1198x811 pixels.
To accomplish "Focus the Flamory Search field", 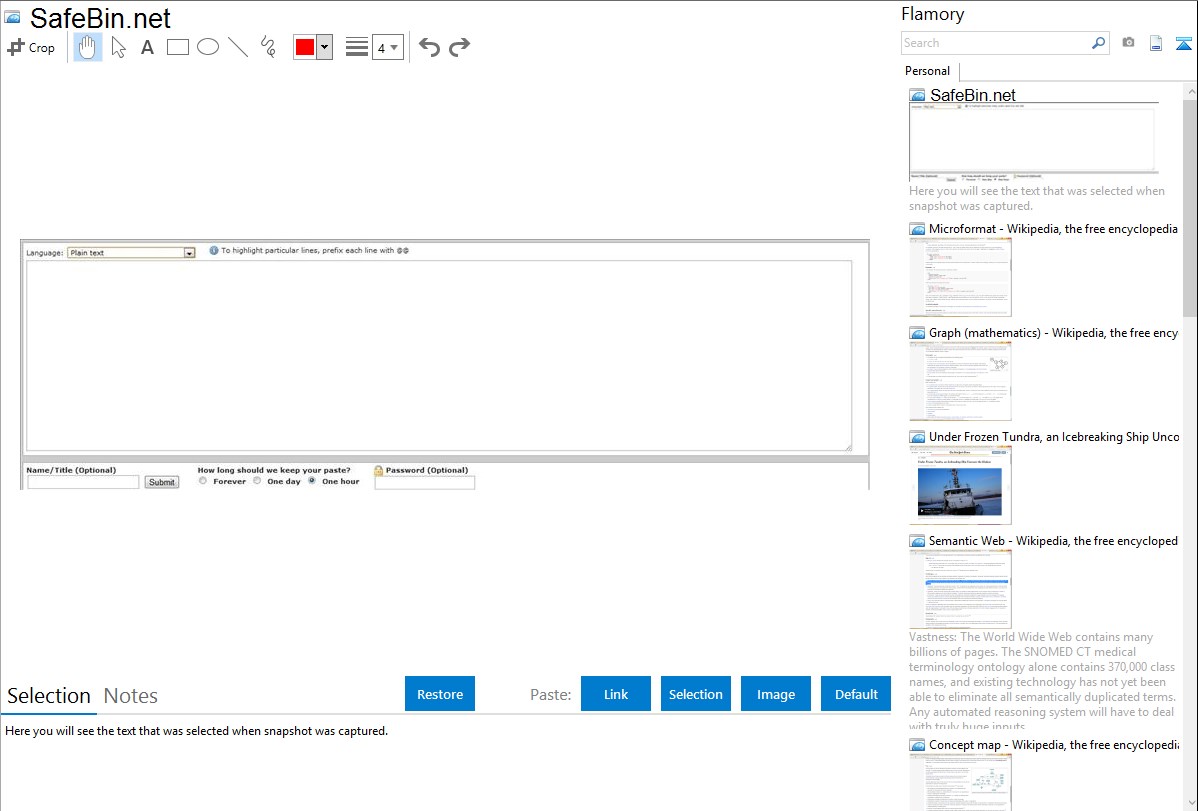I will click(996, 43).
